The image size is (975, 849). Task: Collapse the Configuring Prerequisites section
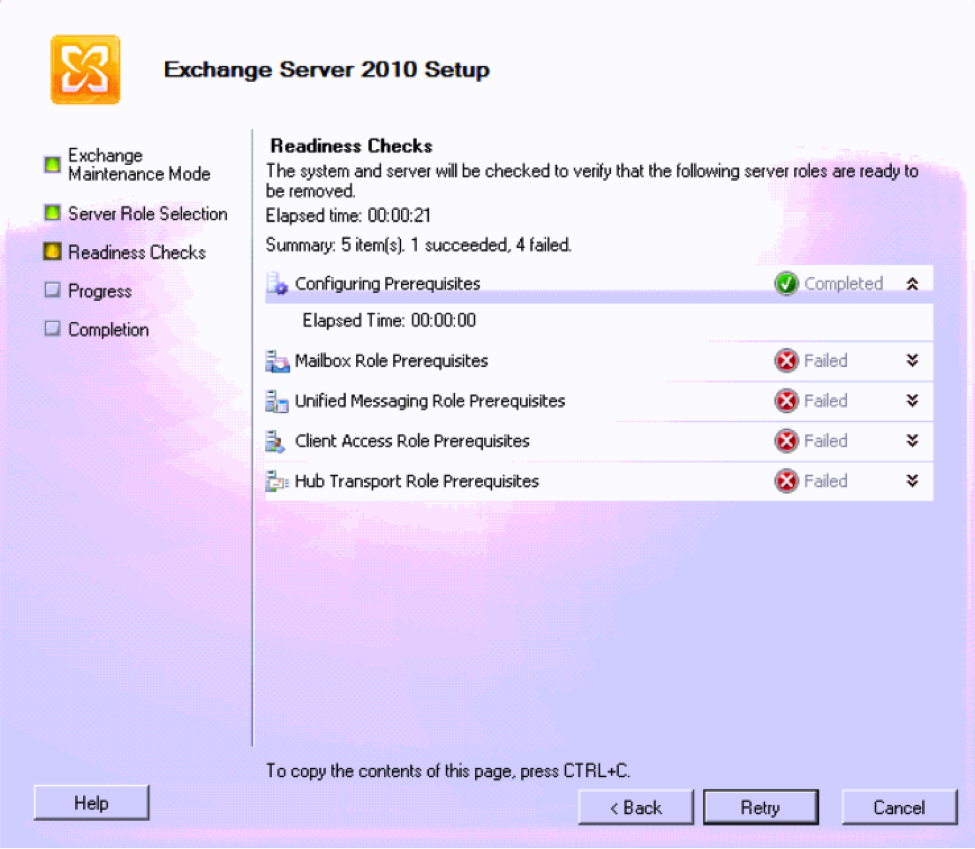click(912, 284)
